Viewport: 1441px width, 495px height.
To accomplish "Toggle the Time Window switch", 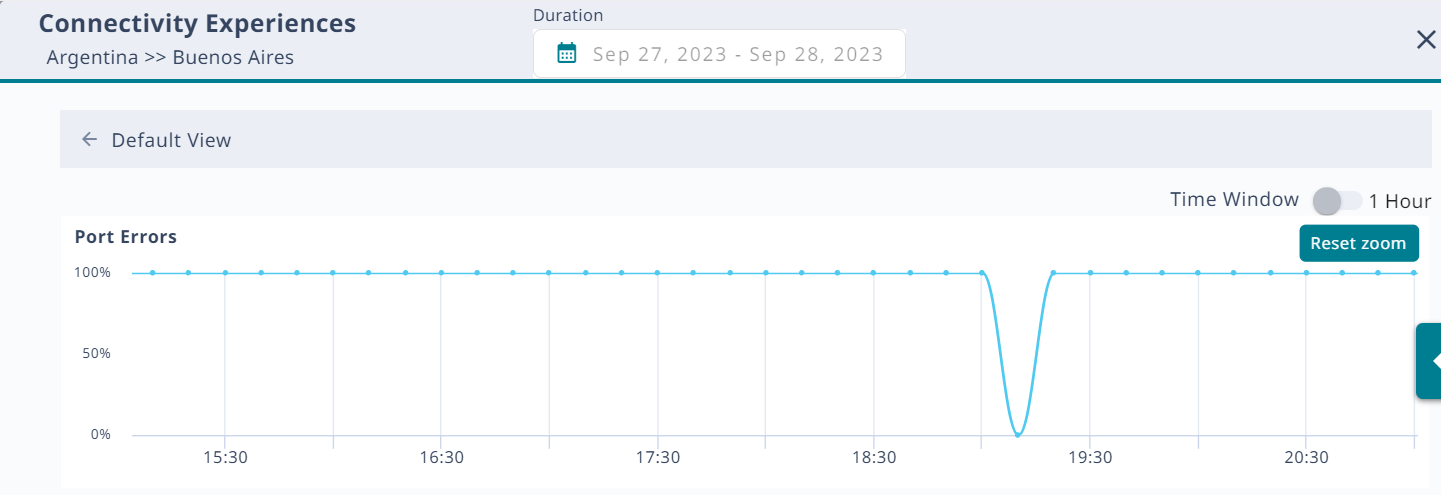I will point(1337,201).
